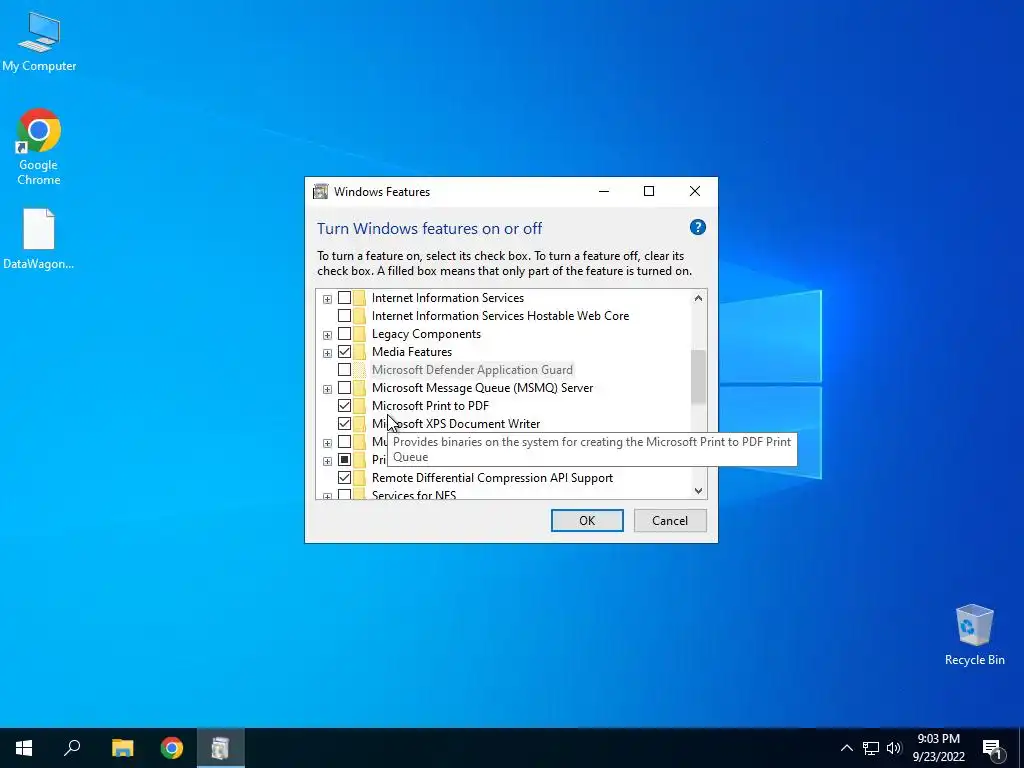Screen dimensions: 1024x768
Task: Click the Windows Features taskbar button
Action: (221, 748)
